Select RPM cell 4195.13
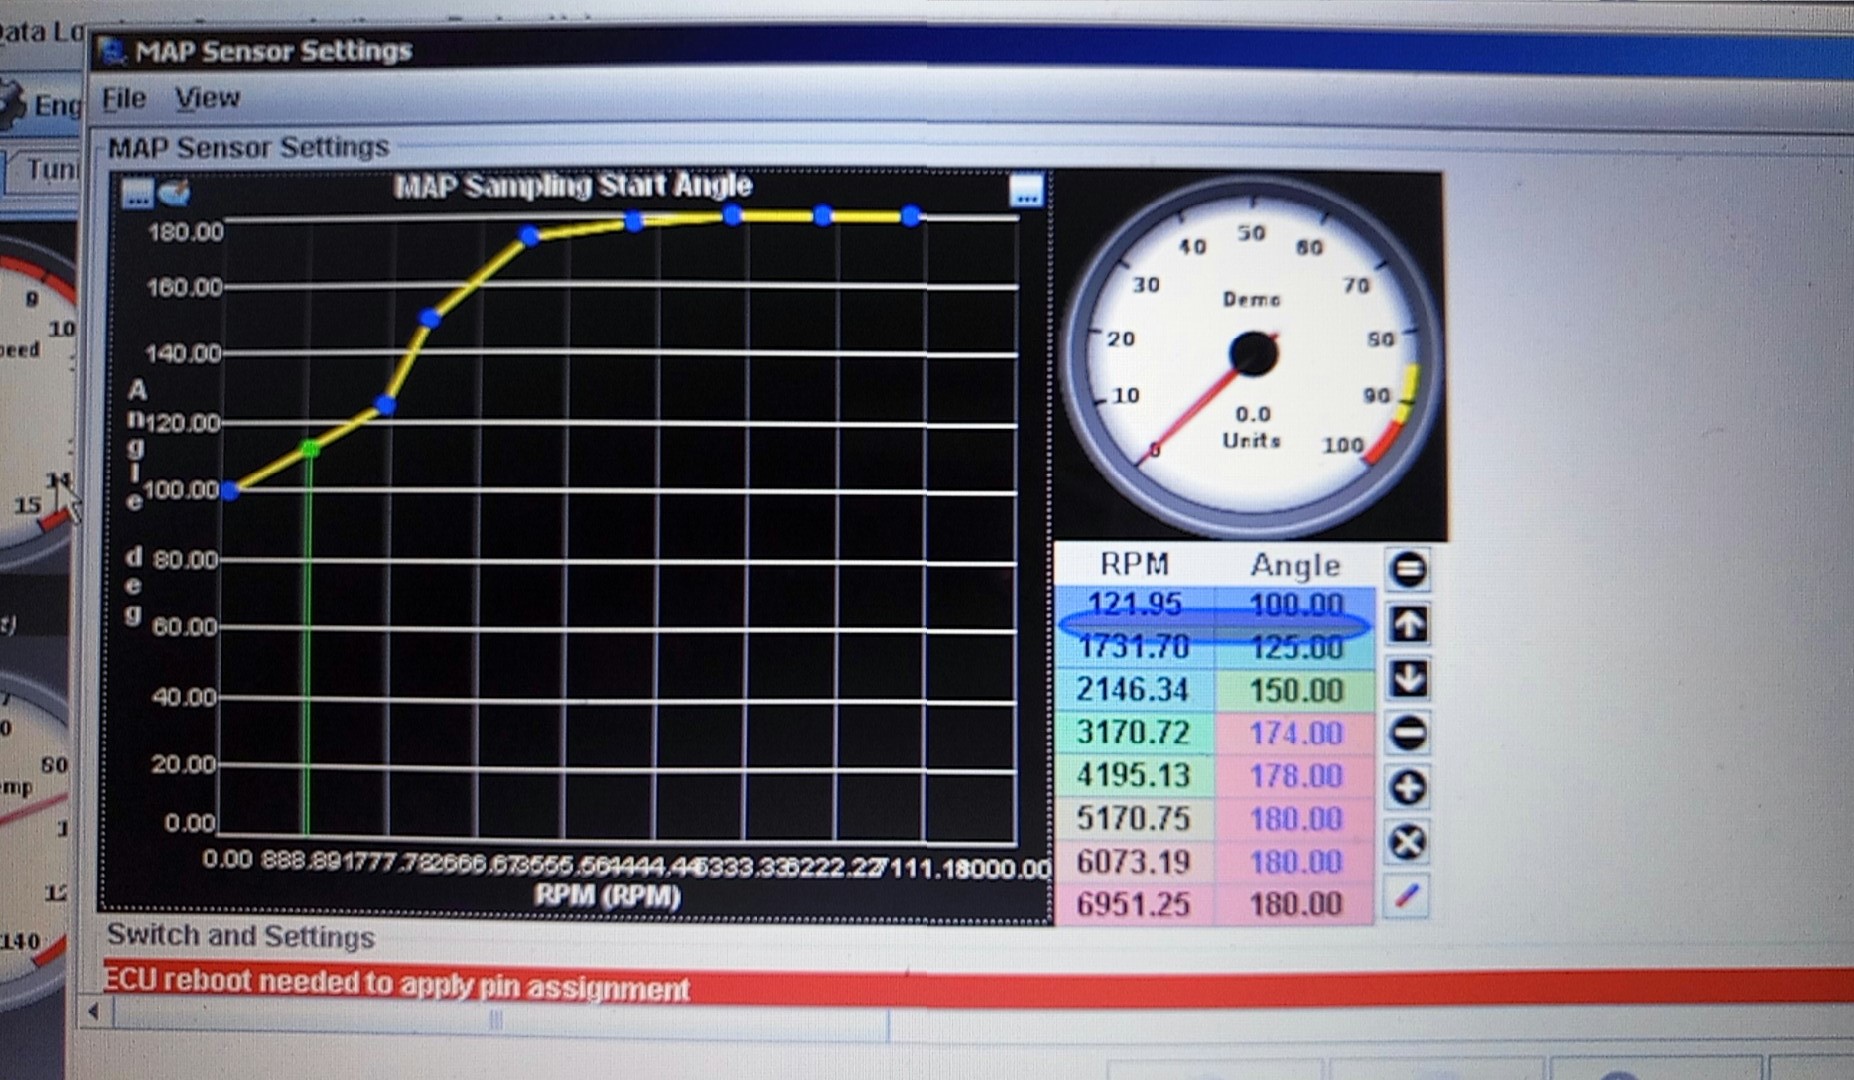The height and width of the screenshot is (1080, 1854). pos(1135,776)
